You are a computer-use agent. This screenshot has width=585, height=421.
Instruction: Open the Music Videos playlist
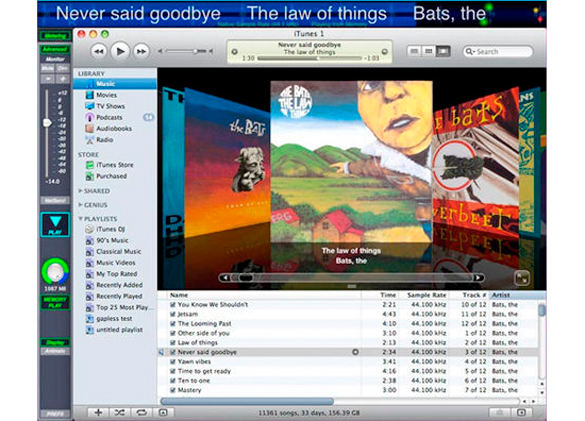click(x=115, y=263)
